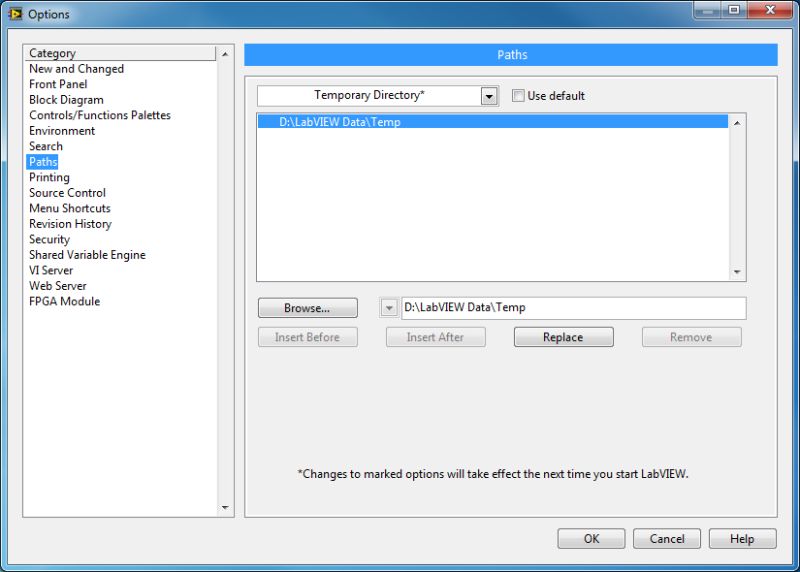
Task: Maximize the Options window
Action: tap(734, 10)
